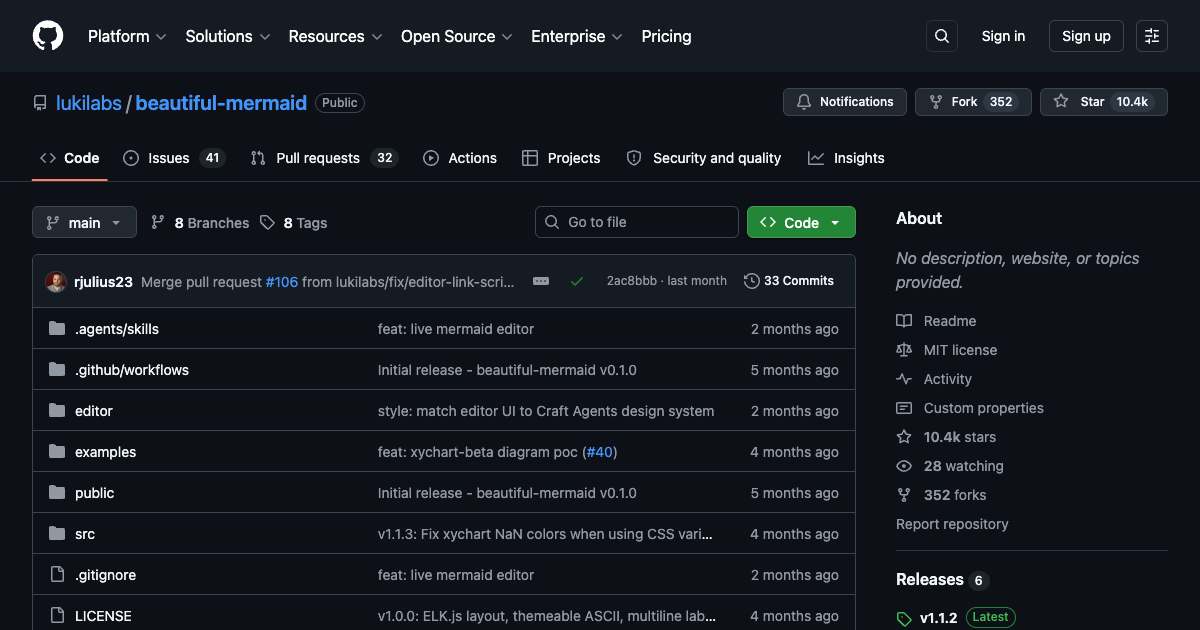
Task: Click the Notifications button
Action: point(845,102)
